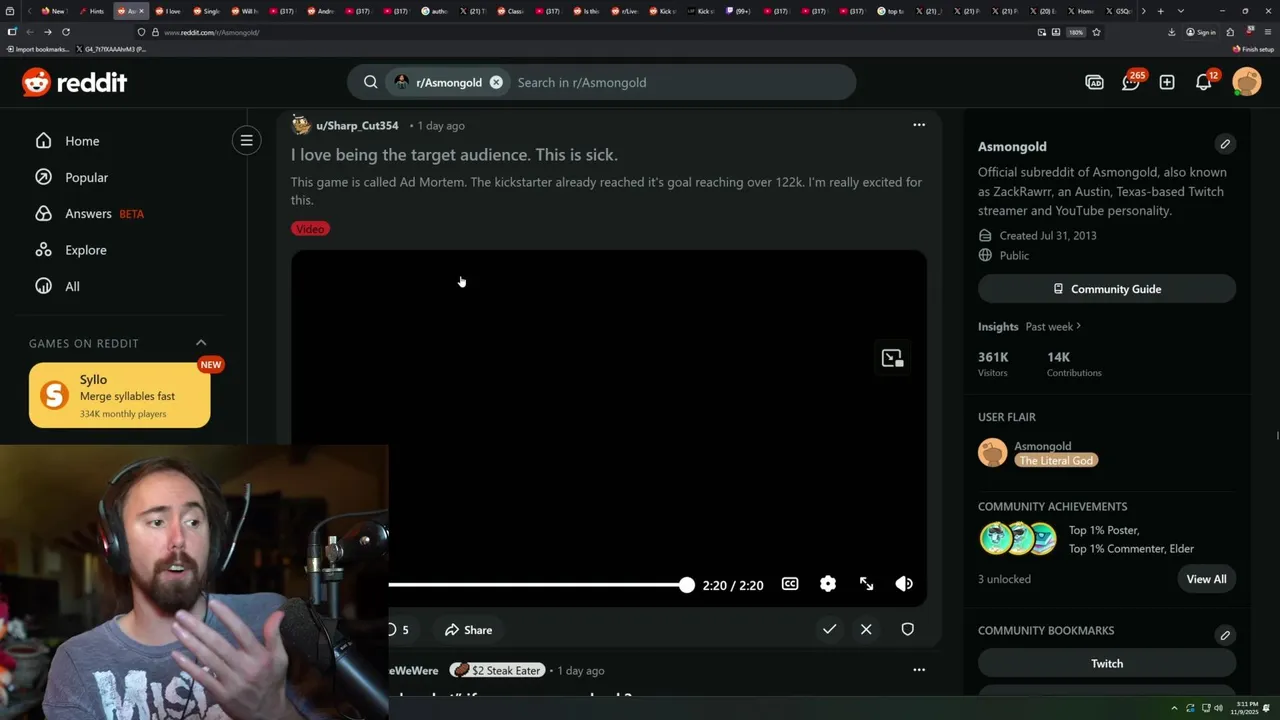View all community achievements

coord(1206,579)
